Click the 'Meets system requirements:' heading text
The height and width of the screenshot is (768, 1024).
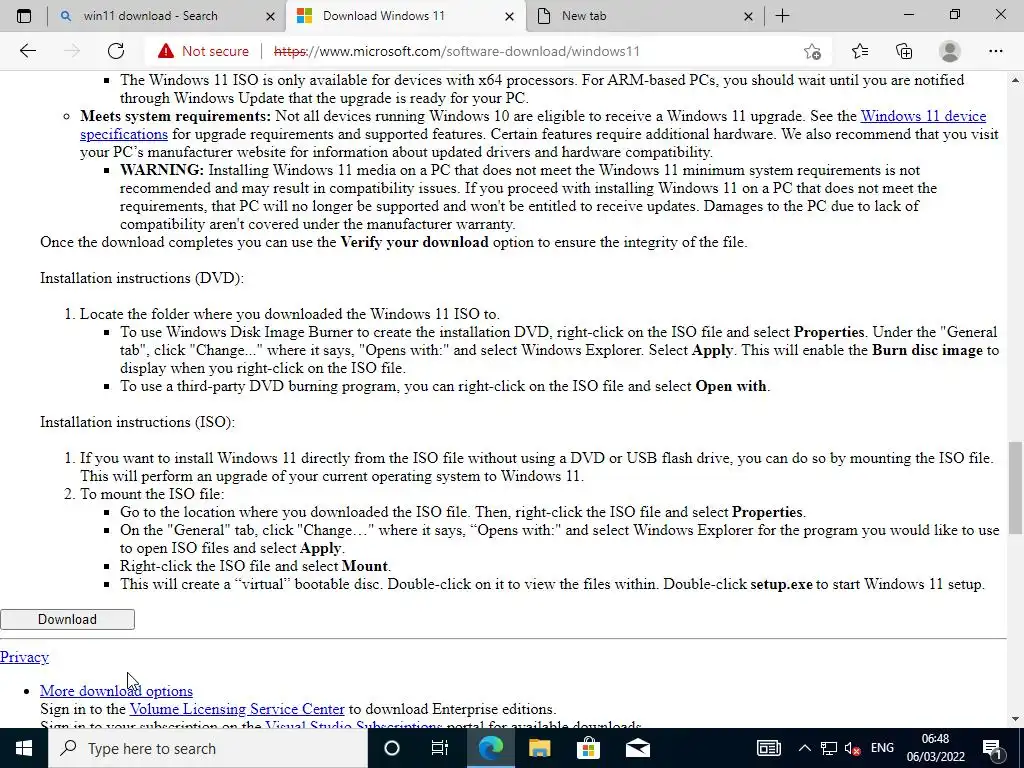coord(175,116)
